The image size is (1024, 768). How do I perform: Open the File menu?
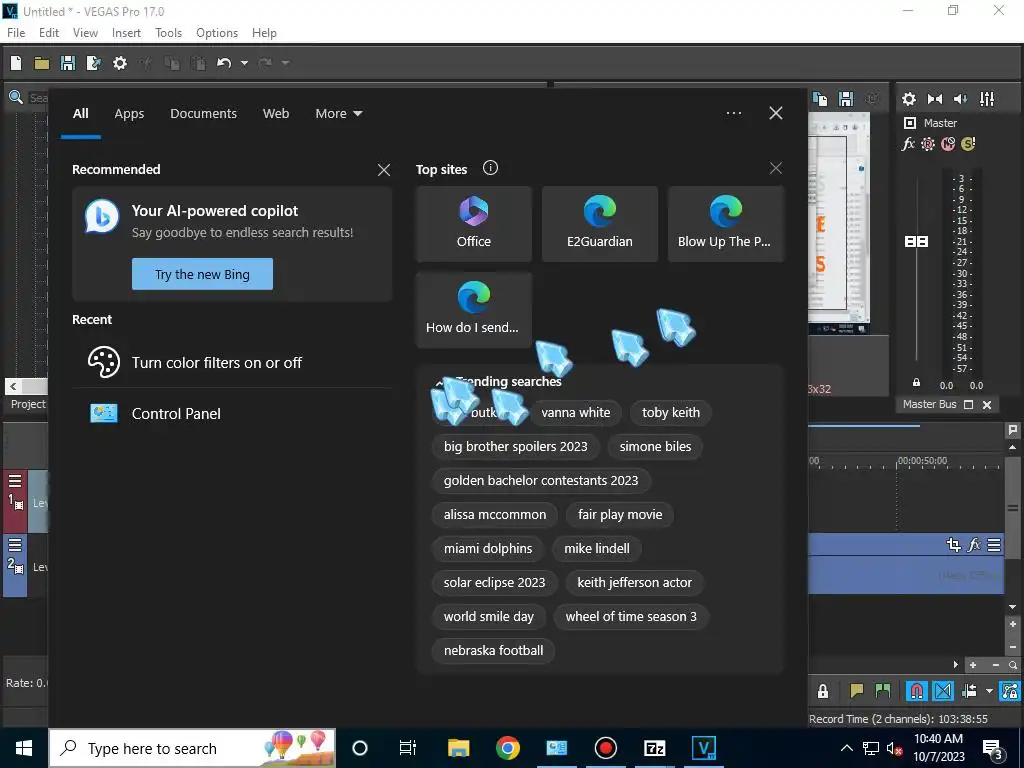tap(16, 33)
